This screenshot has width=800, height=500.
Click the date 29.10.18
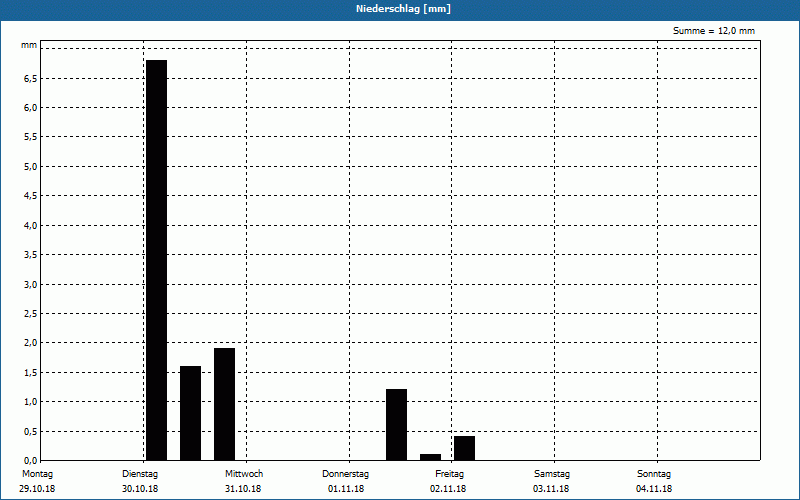point(37,489)
